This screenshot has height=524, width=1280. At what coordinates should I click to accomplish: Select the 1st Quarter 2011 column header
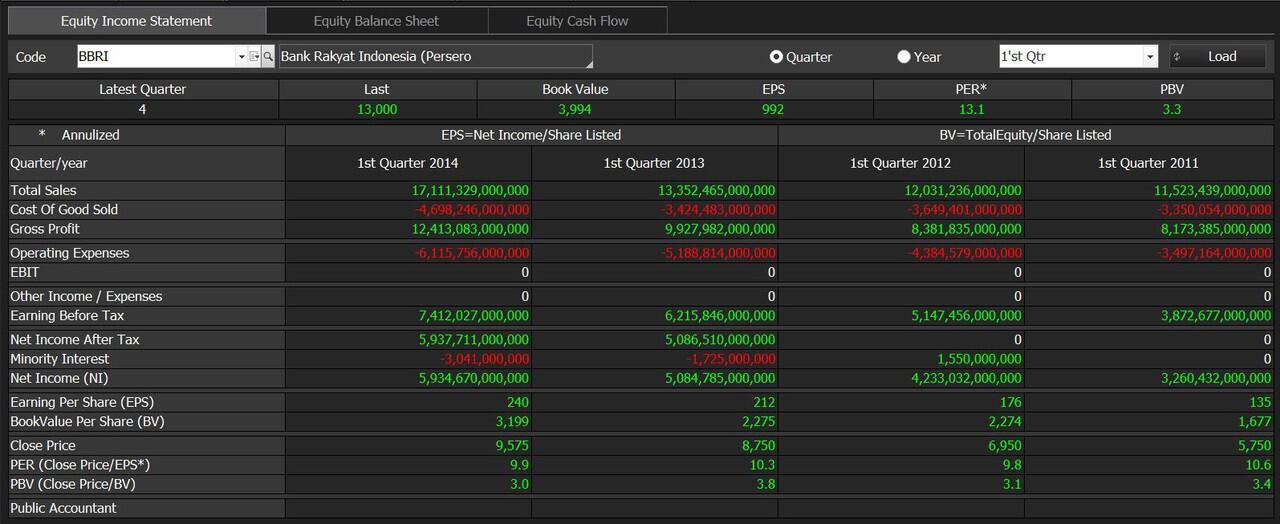pos(1148,163)
